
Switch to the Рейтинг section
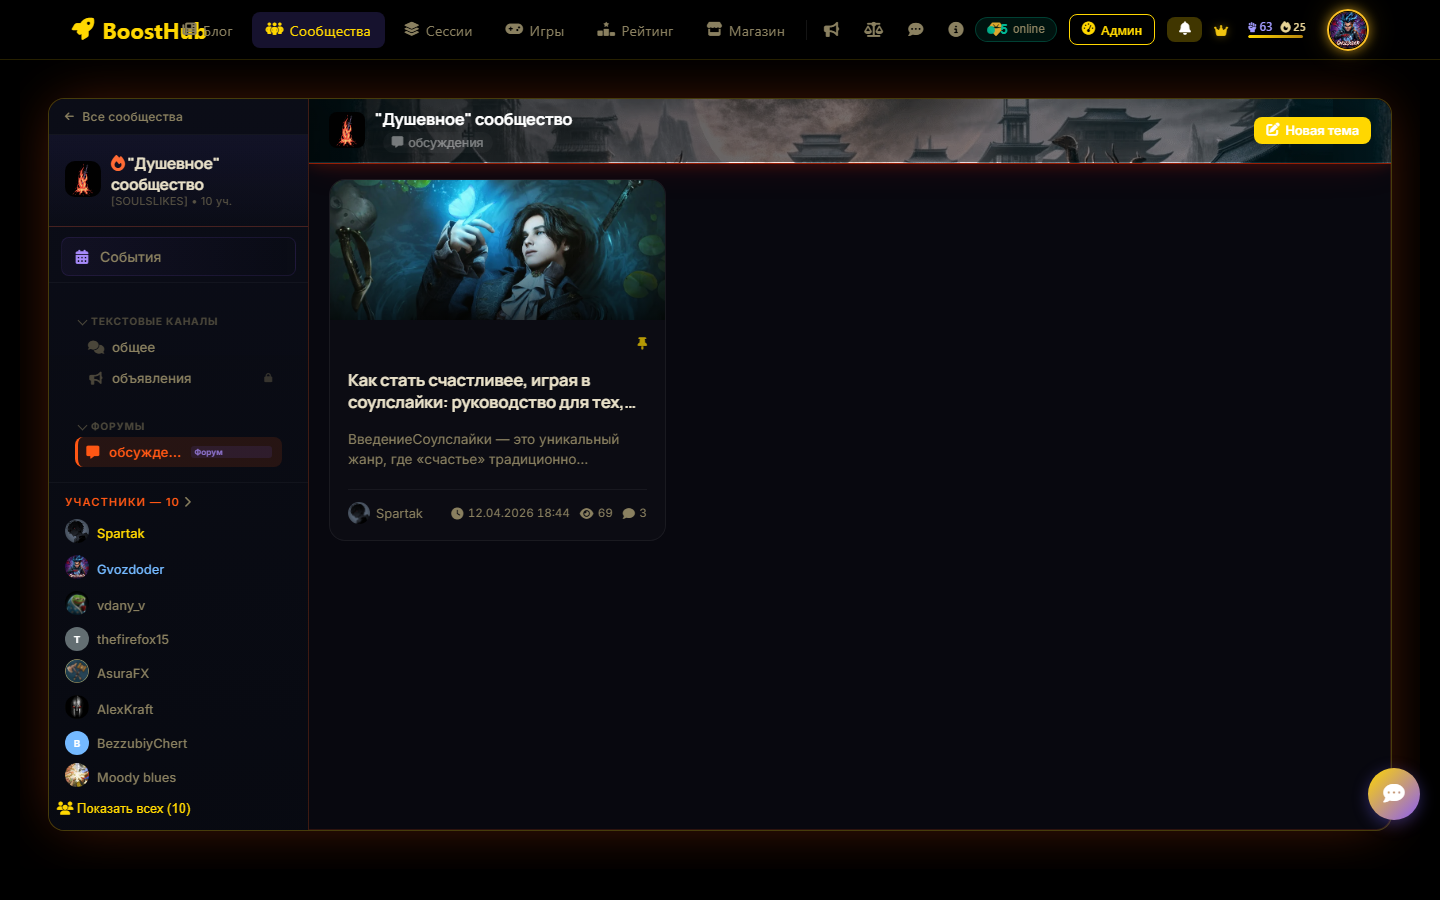pyautogui.click(x=635, y=31)
